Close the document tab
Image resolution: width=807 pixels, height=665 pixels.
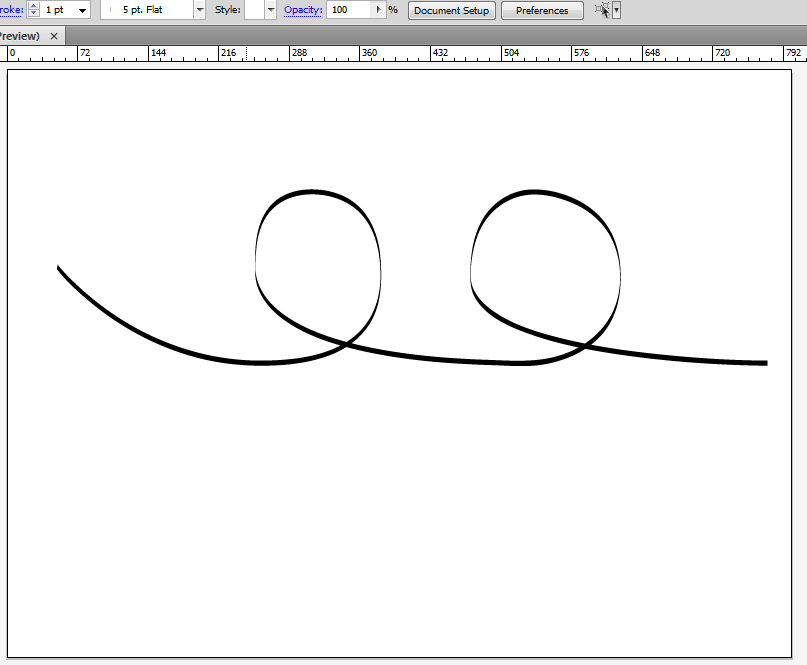pyautogui.click(x=54, y=36)
